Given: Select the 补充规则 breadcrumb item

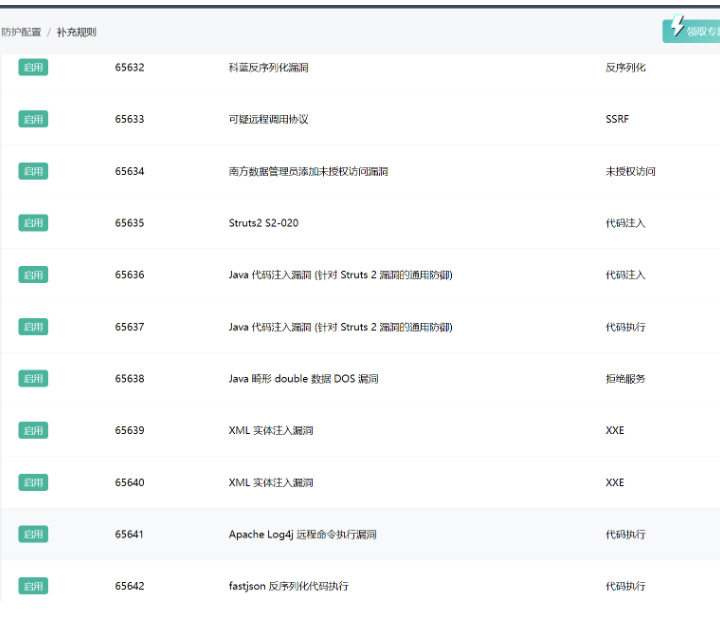Looking at the screenshot, I should point(76,32).
